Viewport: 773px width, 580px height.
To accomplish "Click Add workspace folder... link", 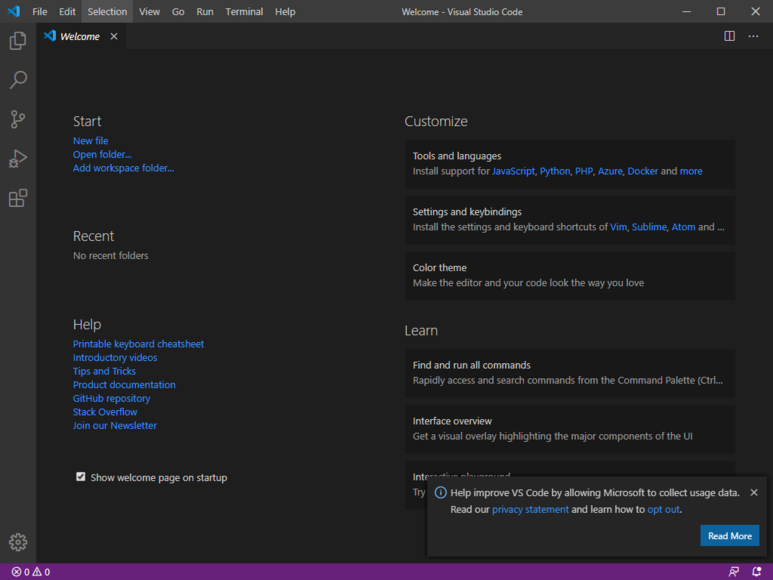I will point(123,168).
